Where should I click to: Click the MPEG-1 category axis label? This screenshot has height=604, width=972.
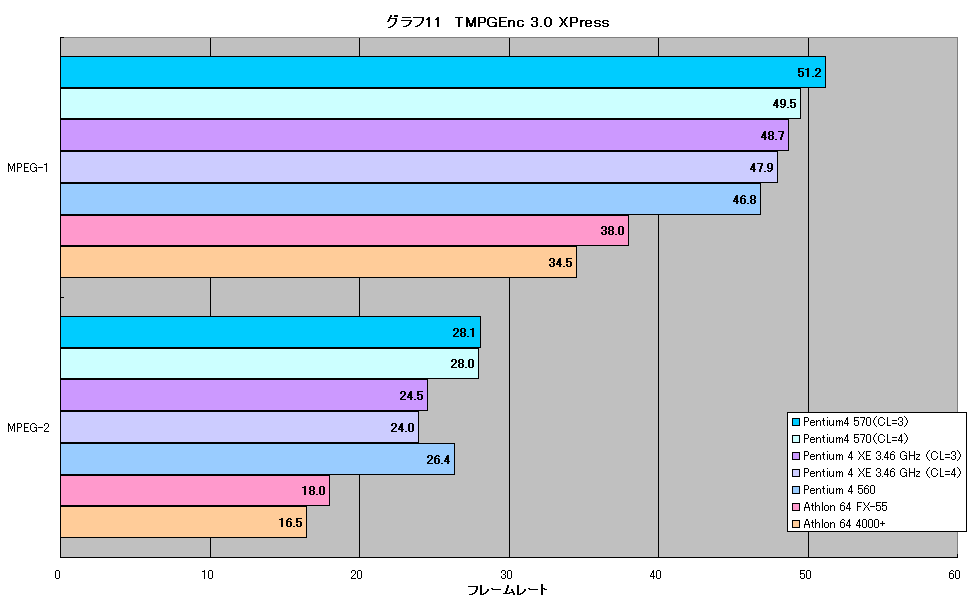28,167
